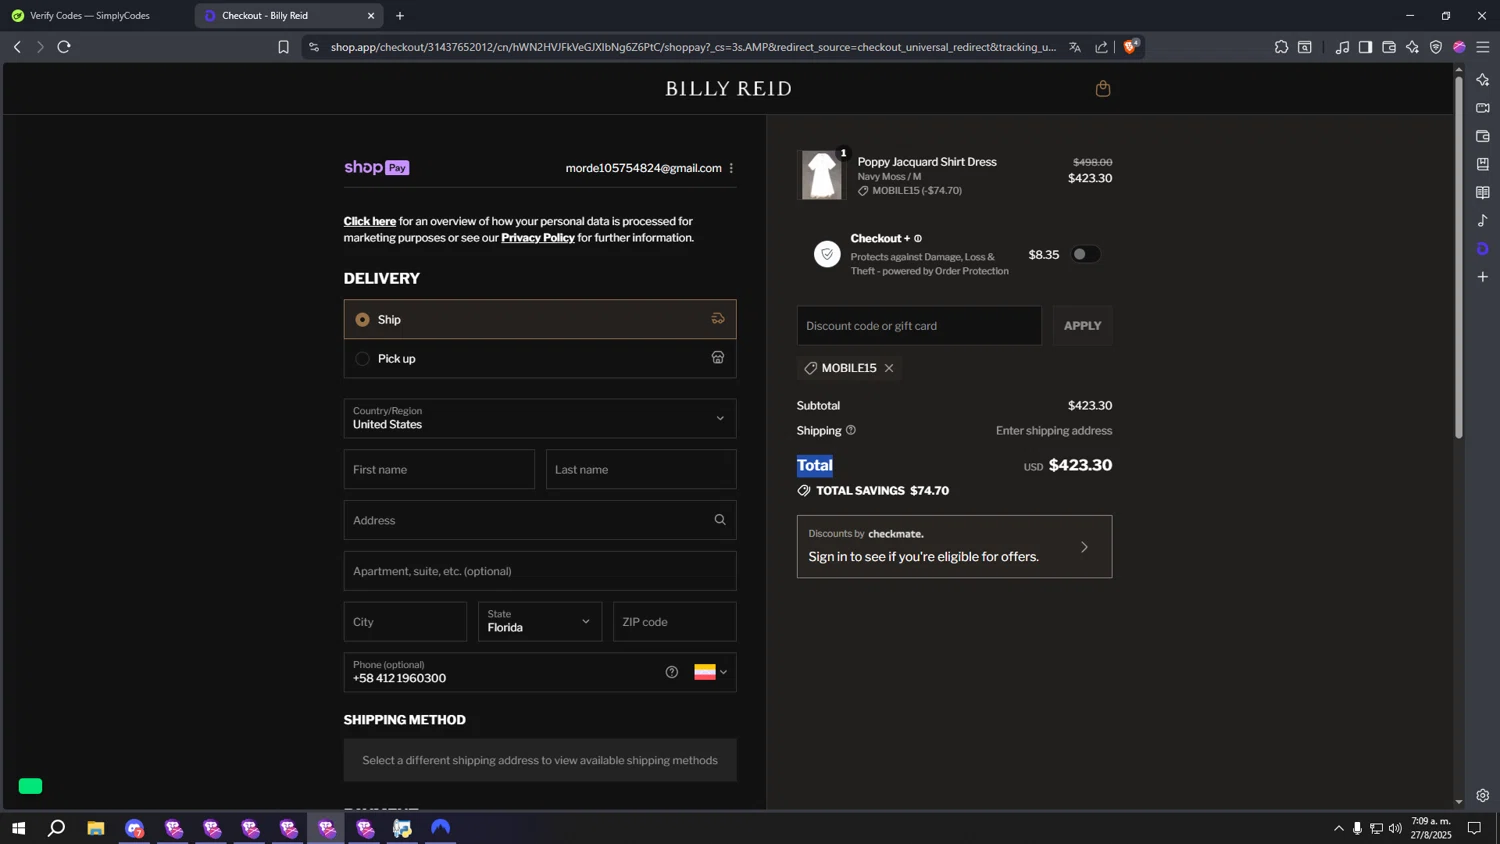This screenshot has width=1500, height=844.
Task: Show hidden system tray icons chevron
Action: click(1338, 828)
